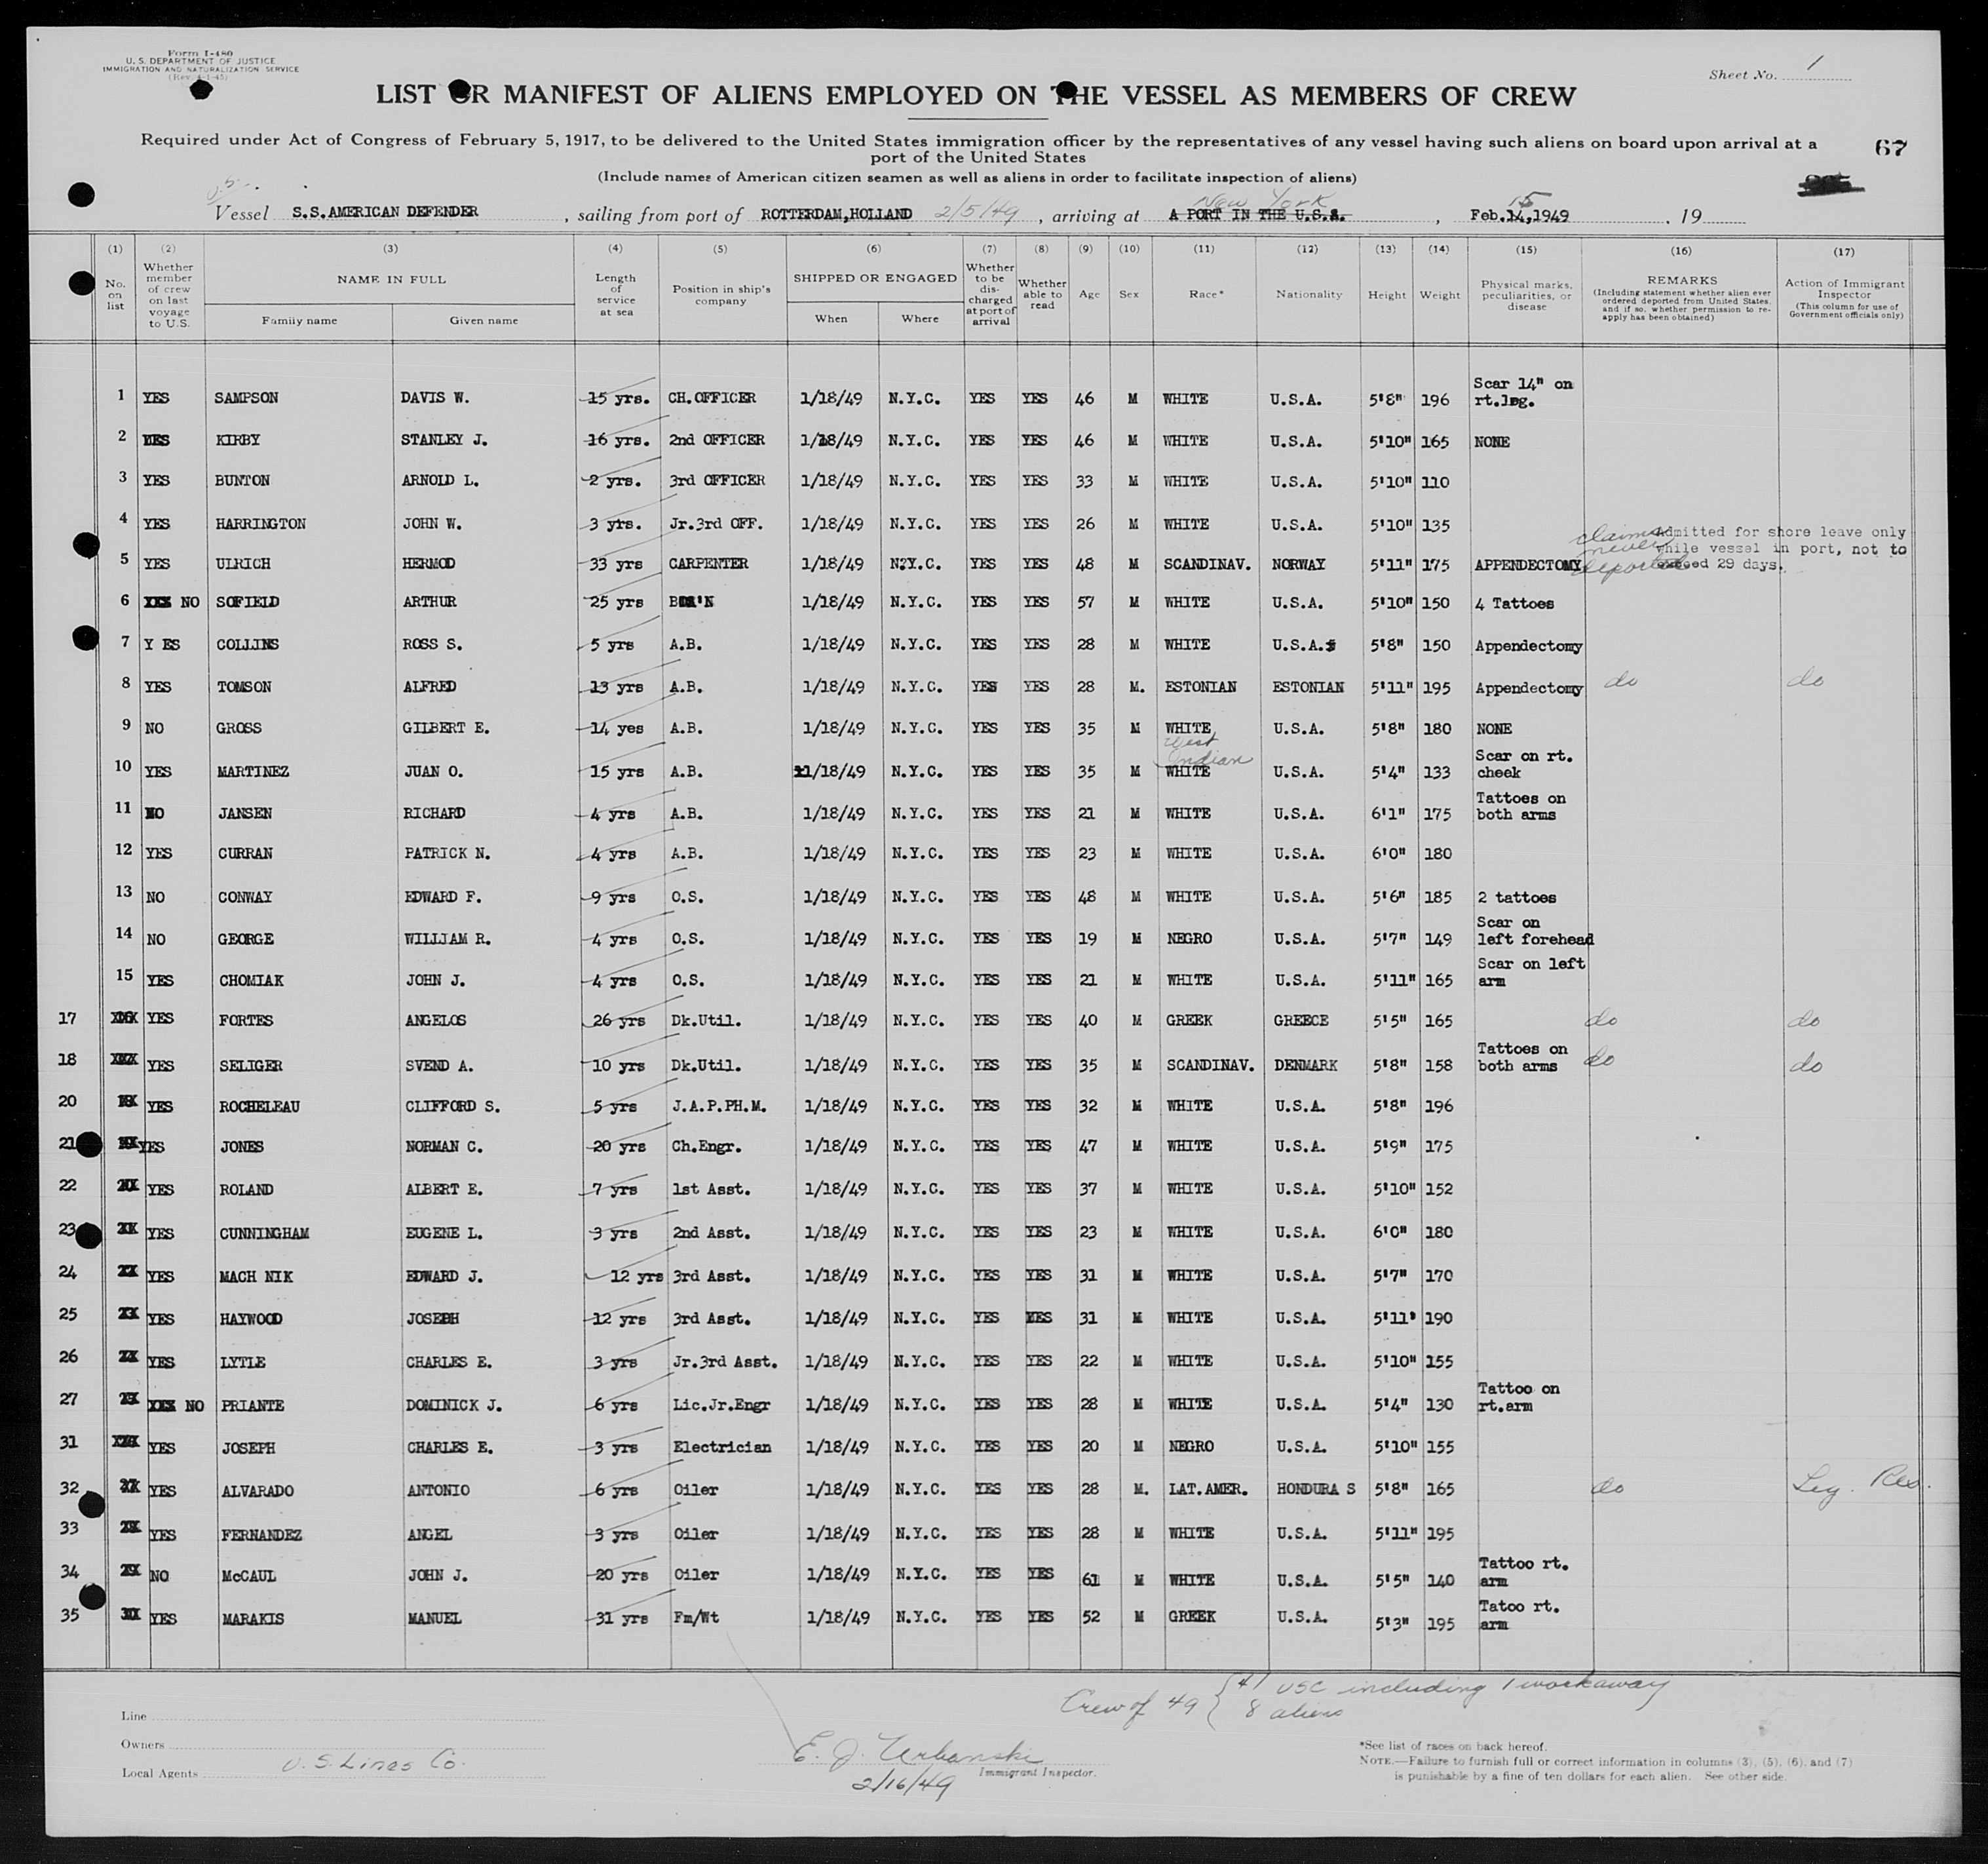The width and height of the screenshot is (1988, 1864).
Task: Click the family name MACH NIK
Action: (256, 1277)
